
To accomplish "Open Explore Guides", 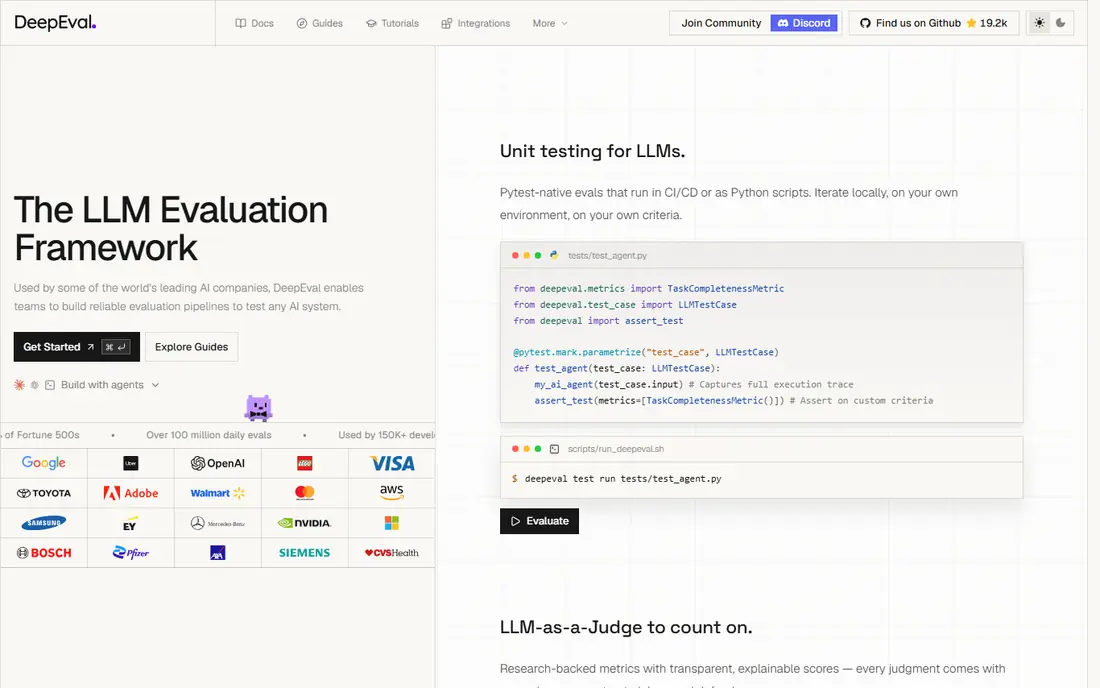I will click(x=192, y=346).
